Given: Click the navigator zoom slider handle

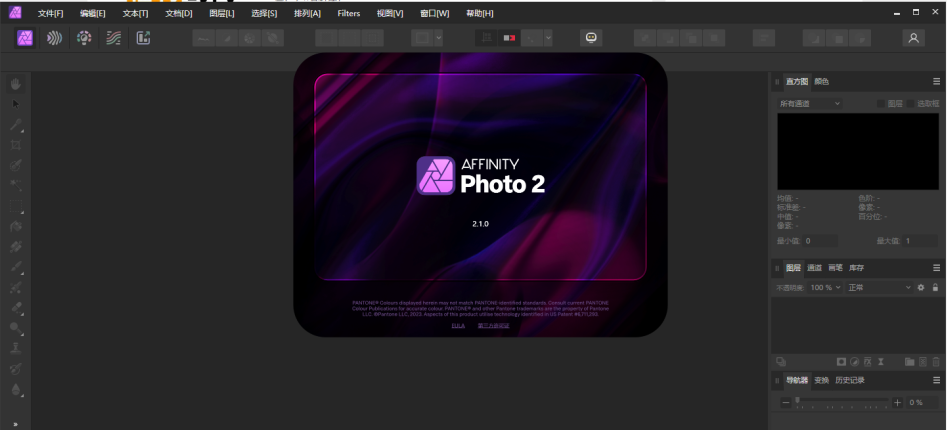Looking at the screenshot, I should [797, 400].
